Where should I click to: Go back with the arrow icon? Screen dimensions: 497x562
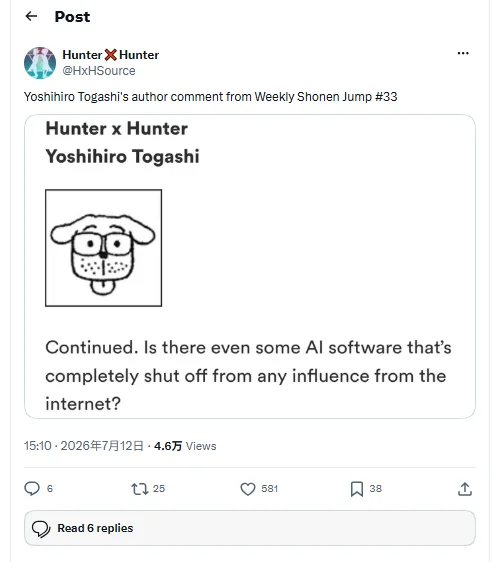point(32,16)
